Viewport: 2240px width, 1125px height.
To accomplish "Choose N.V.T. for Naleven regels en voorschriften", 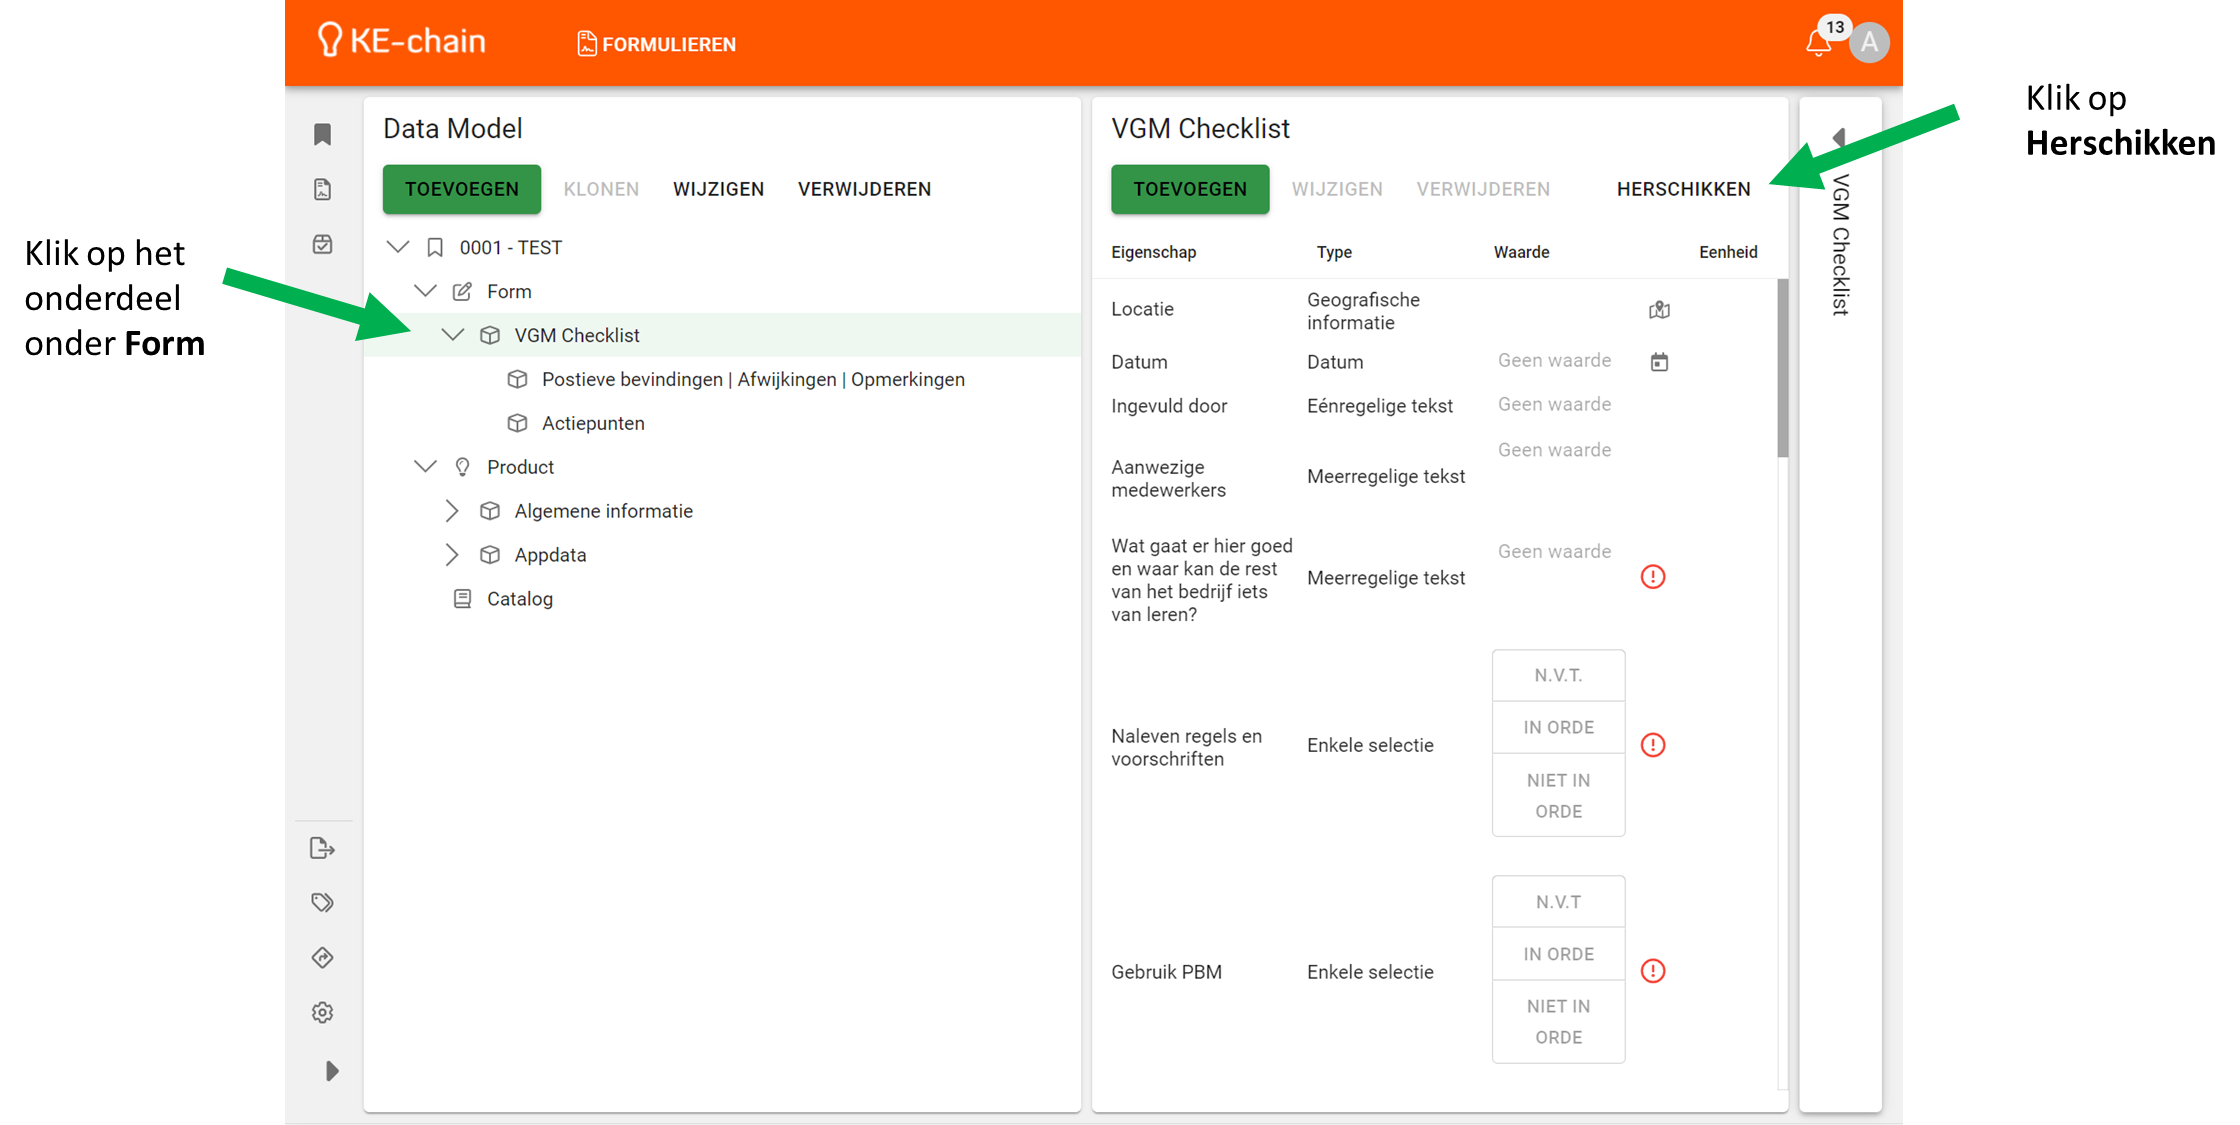I will (x=1558, y=676).
